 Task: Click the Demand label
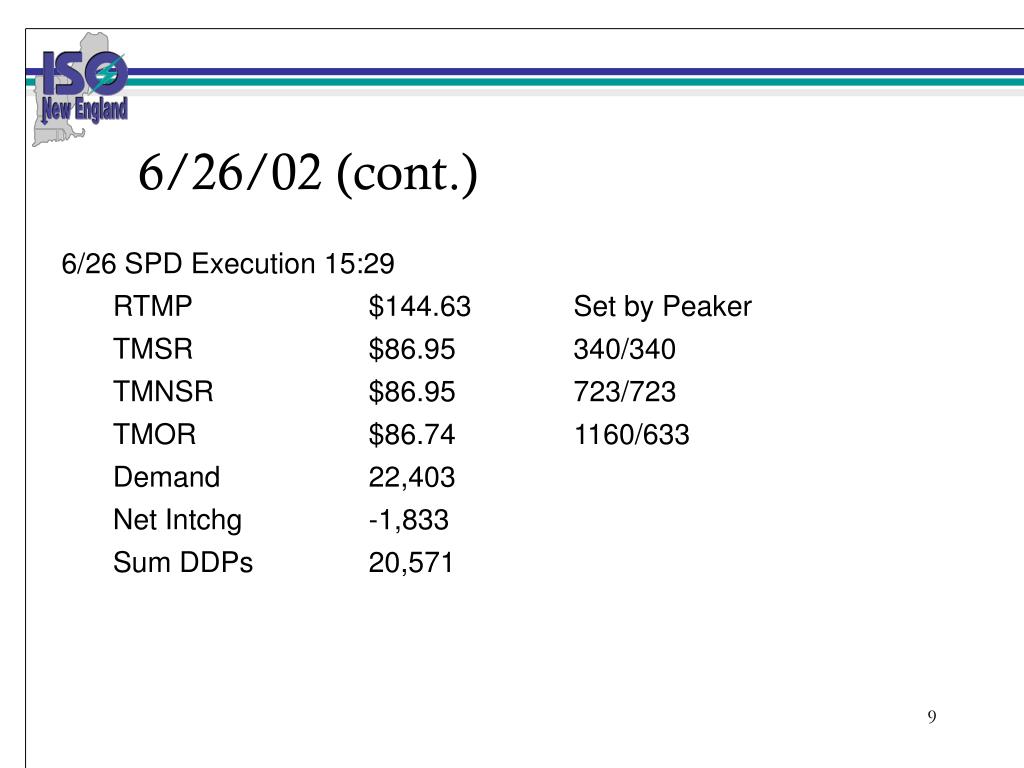tap(167, 477)
